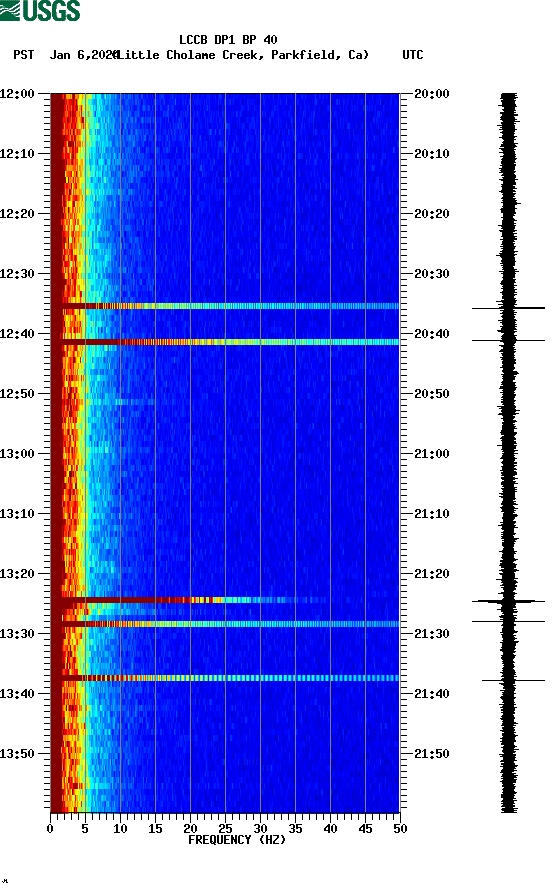Click the '10' frequency tick label
The width and height of the screenshot is (552, 892).
(120, 829)
